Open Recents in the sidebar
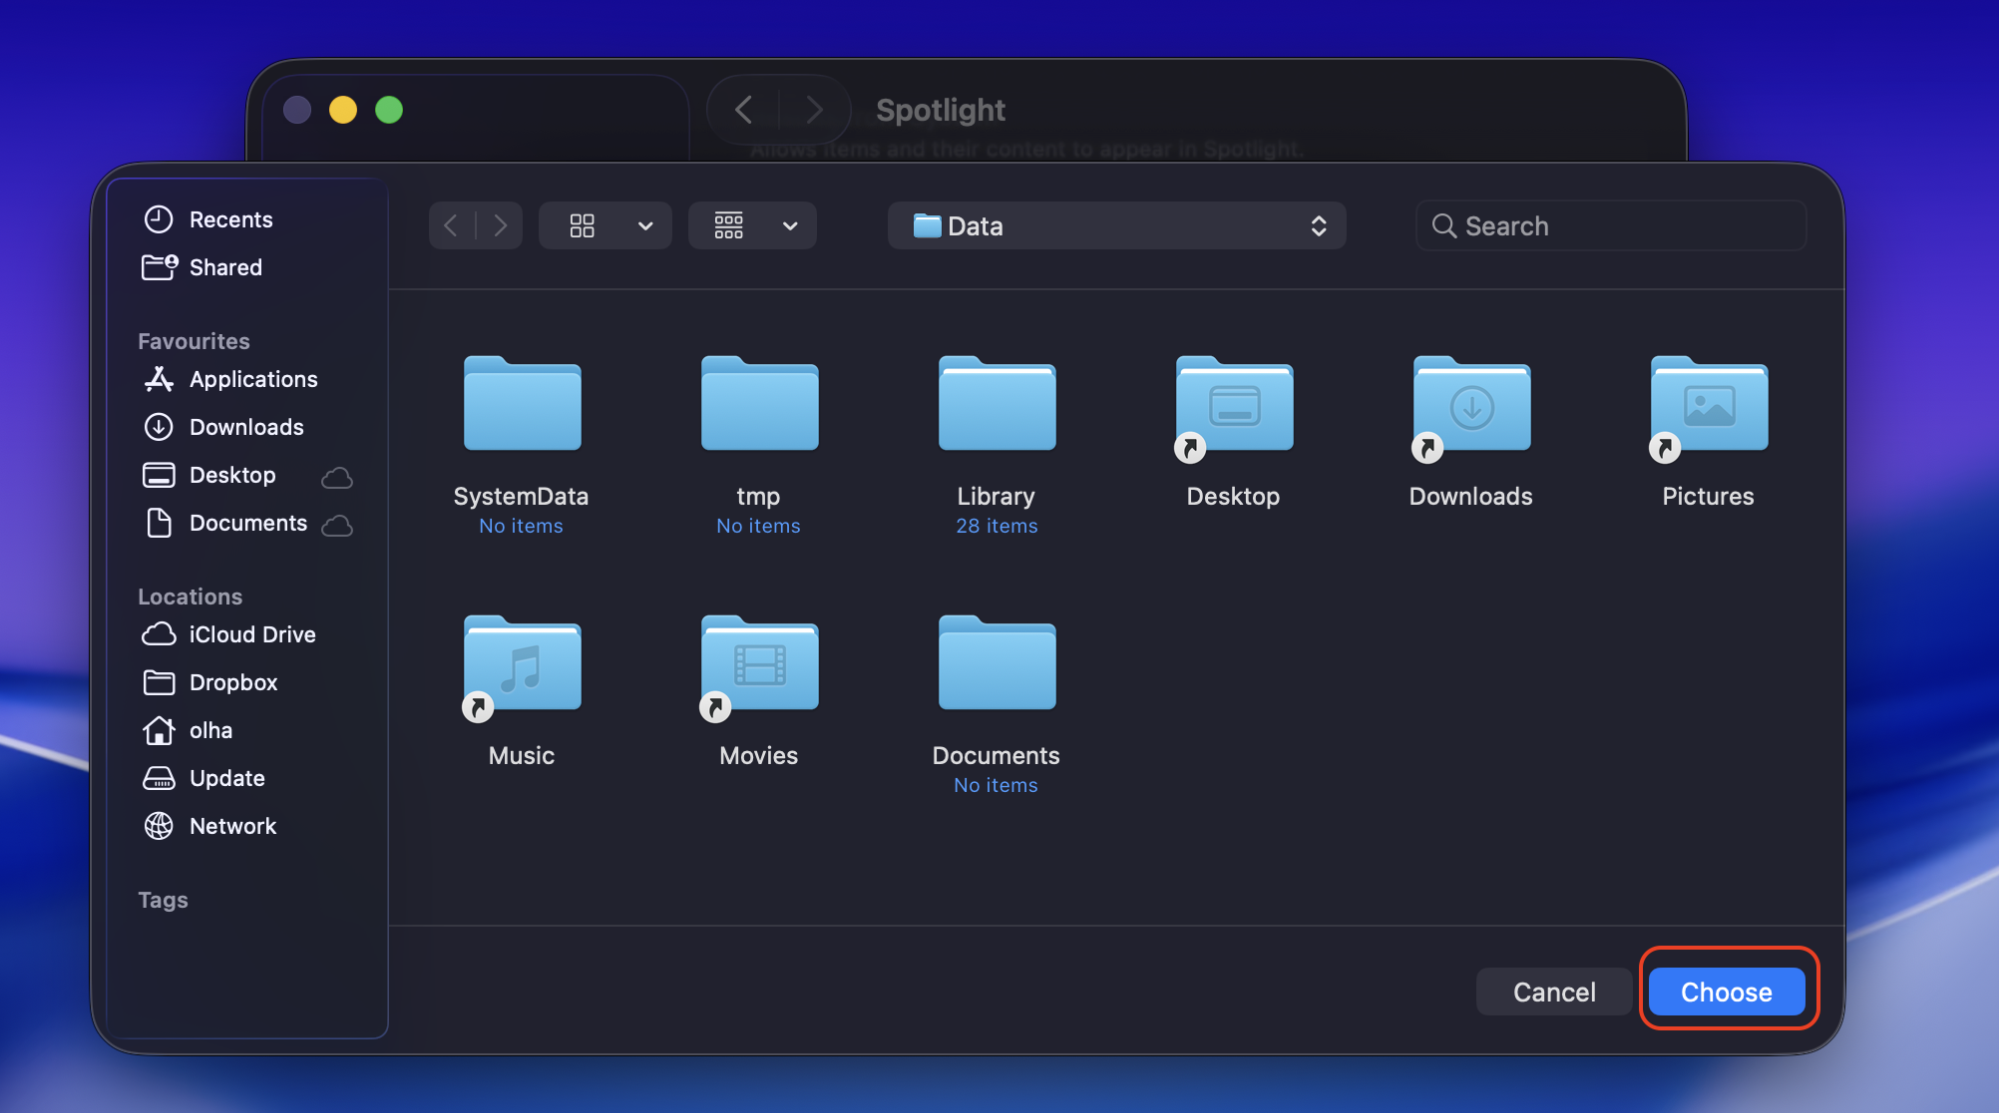 point(208,219)
